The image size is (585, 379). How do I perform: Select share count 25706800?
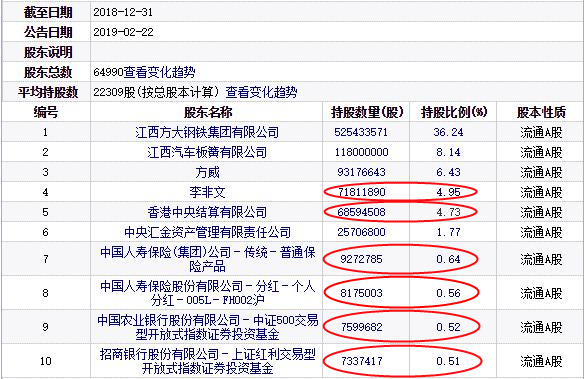361,232
